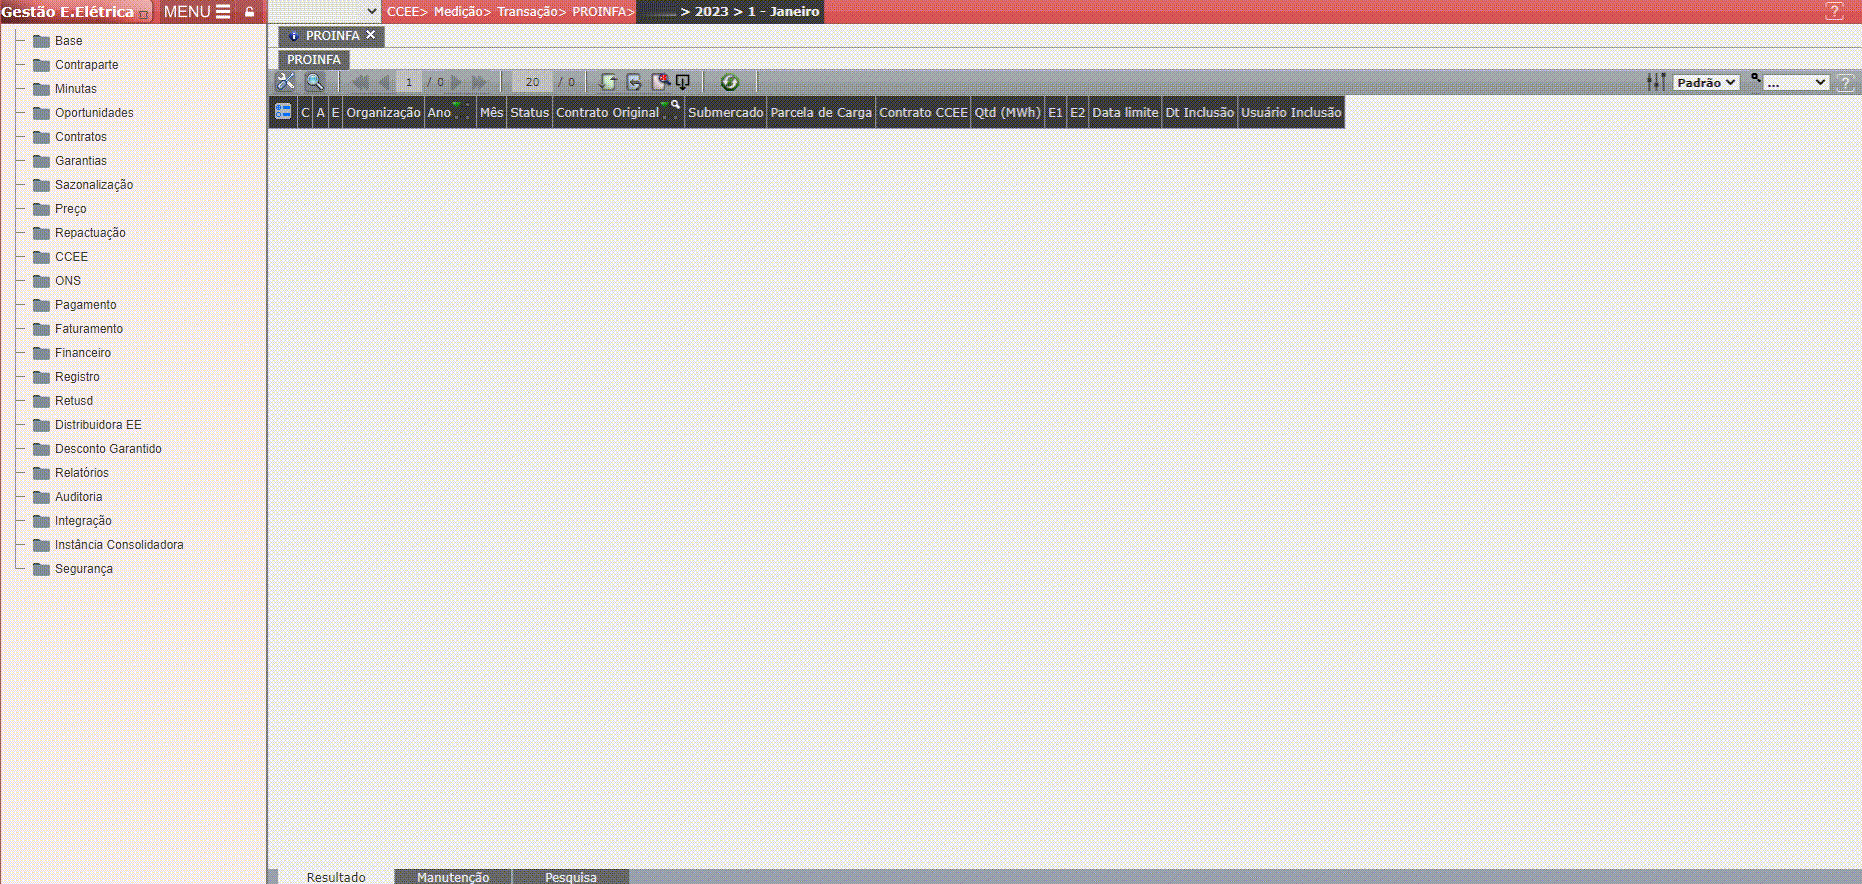Expand the Contratos folder in tree
The image size is (1862, 884).
80,137
